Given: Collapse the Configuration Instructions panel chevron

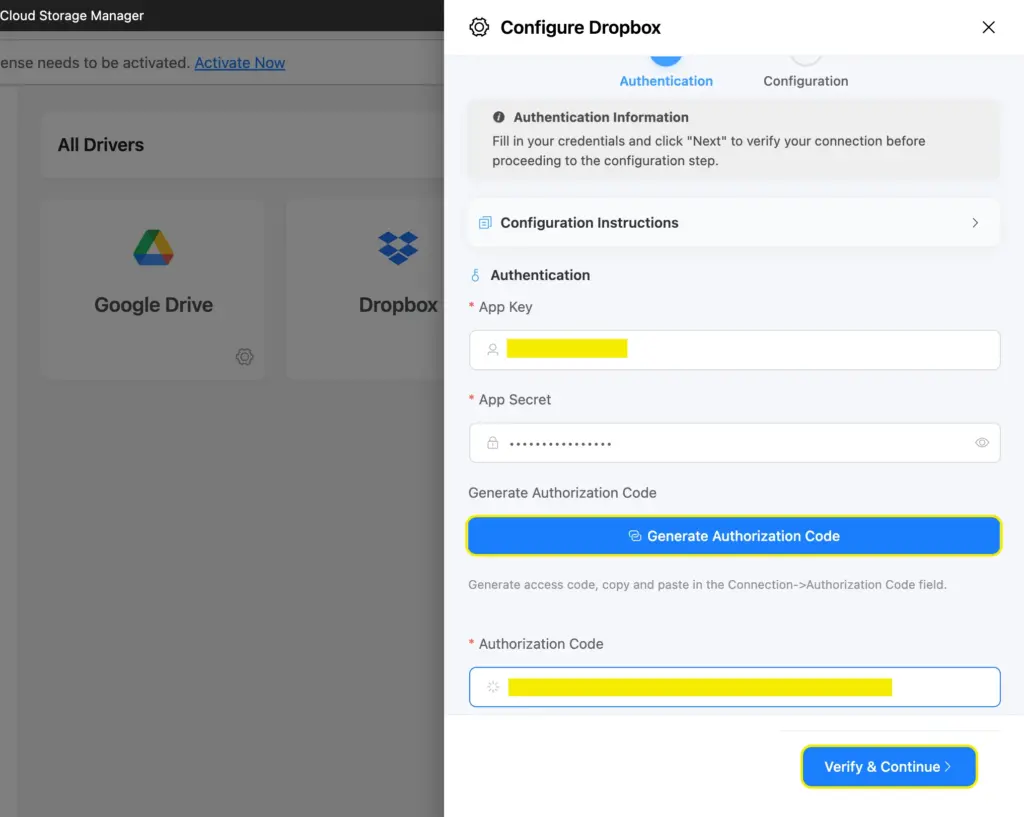Looking at the screenshot, I should coord(975,222).
